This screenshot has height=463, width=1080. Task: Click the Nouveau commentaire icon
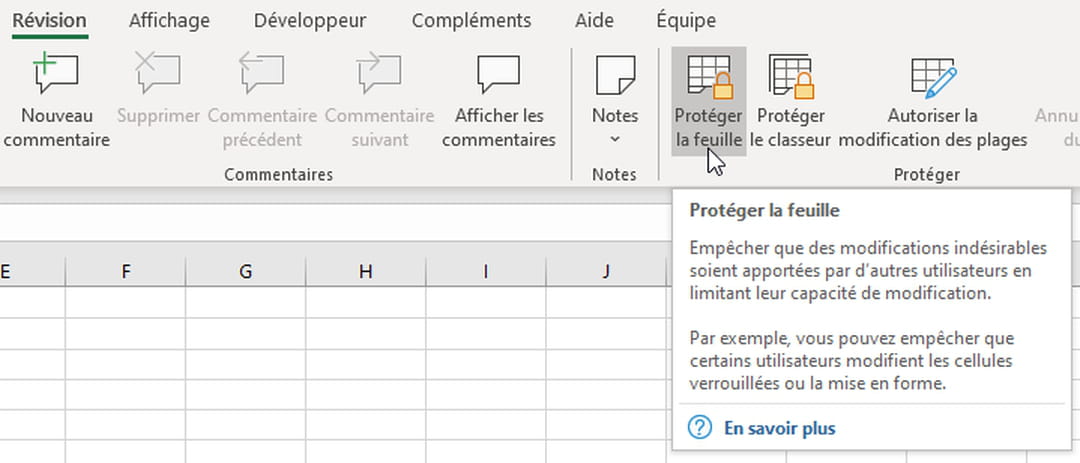(56, 73)
